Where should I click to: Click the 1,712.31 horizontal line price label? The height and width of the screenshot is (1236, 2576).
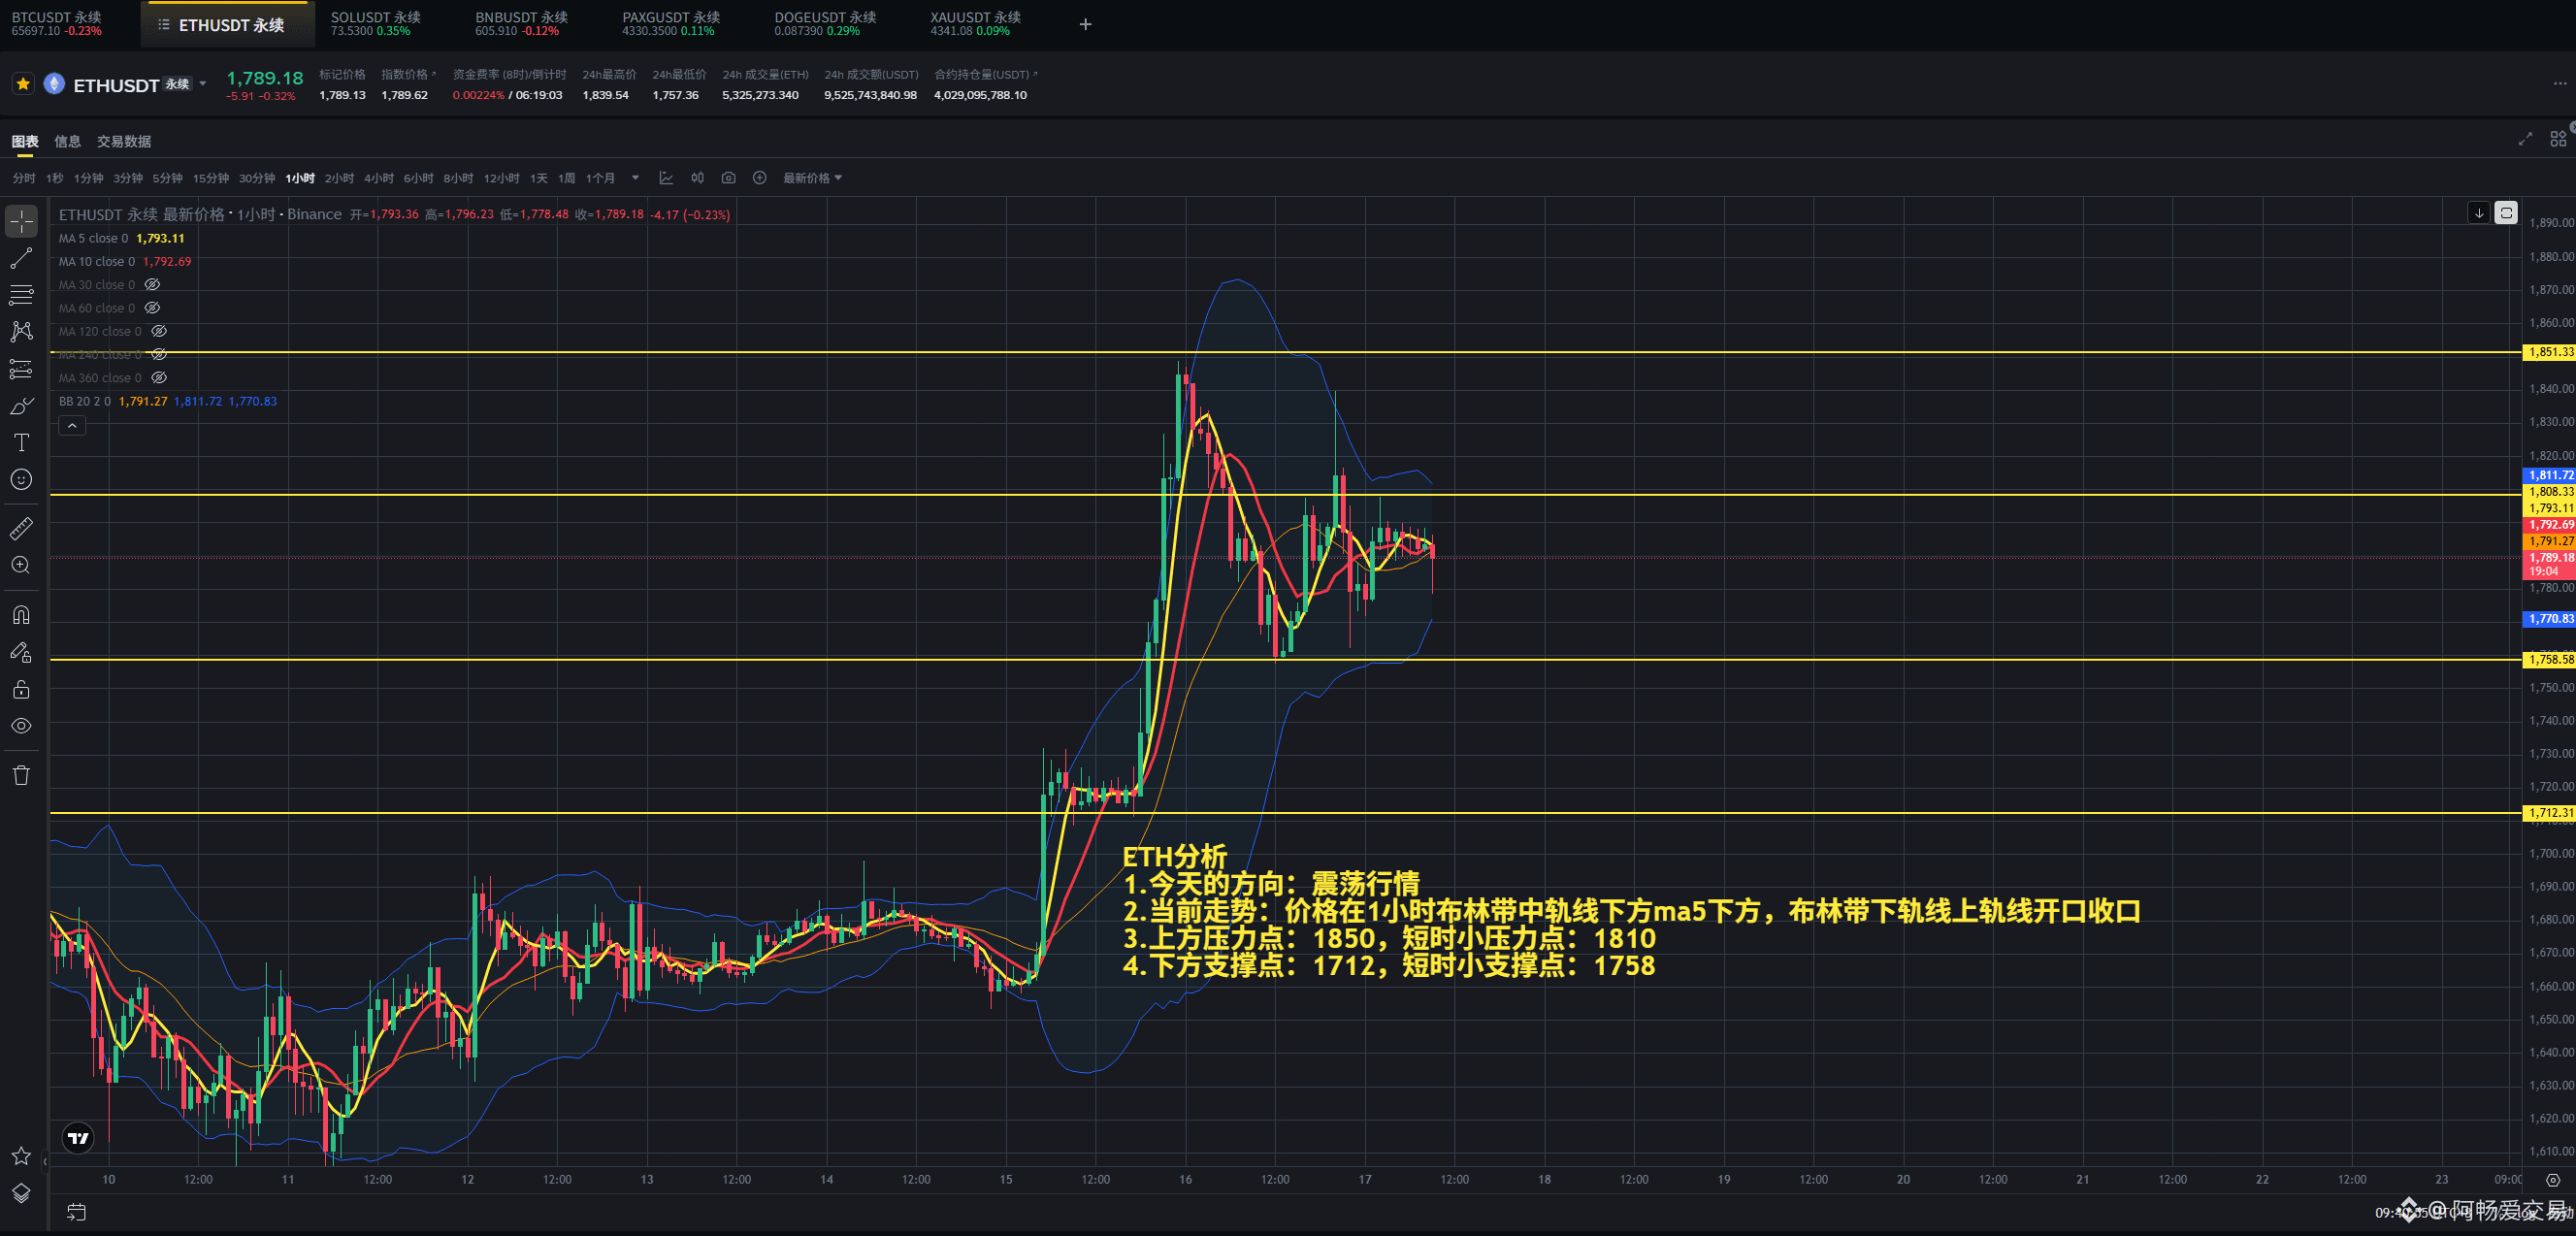click(2549, 813)
